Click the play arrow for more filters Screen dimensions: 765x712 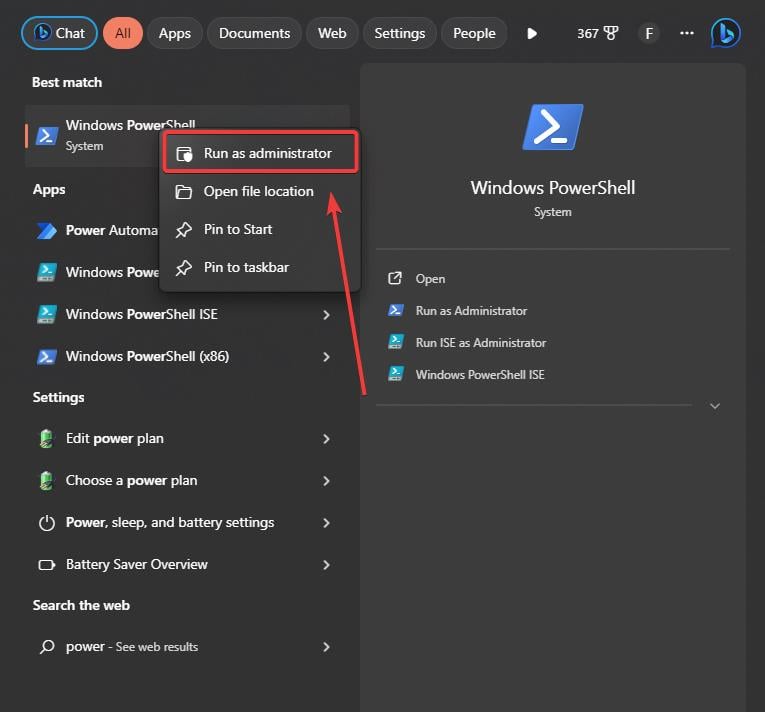tap(532, 33)
